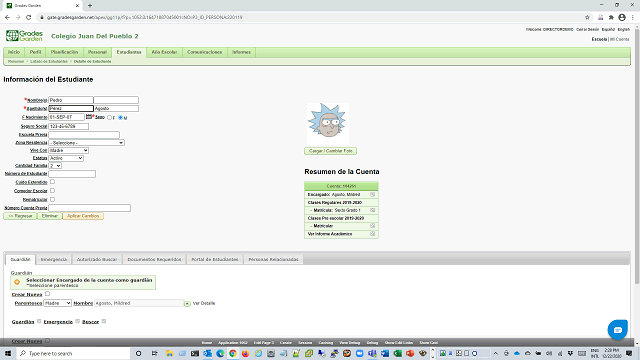Viewport: 640px width, 360px height.
Task: Click the edit icon beside Encargado Agosto, Mildred
Action: 372,195
